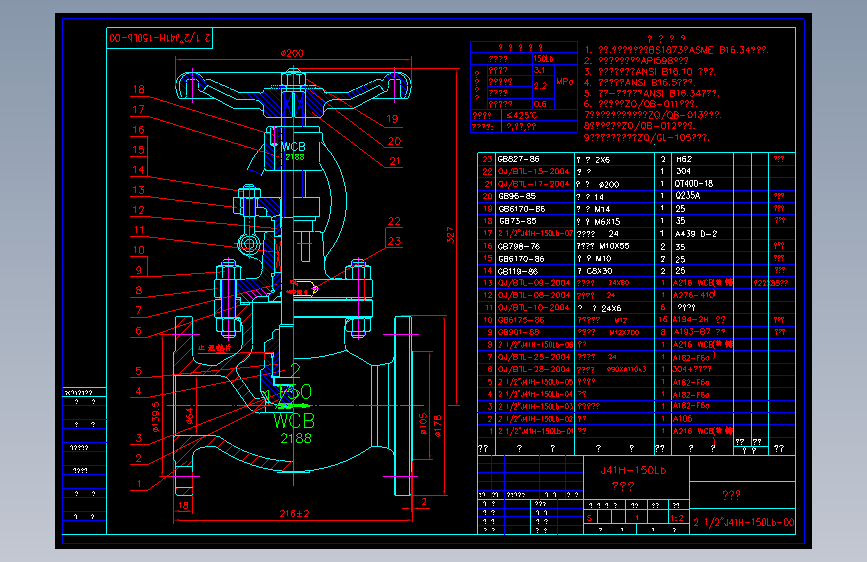Click callout number 23 right of bonnet
Viewport: 867px width, 562px height.
(394, 241)
